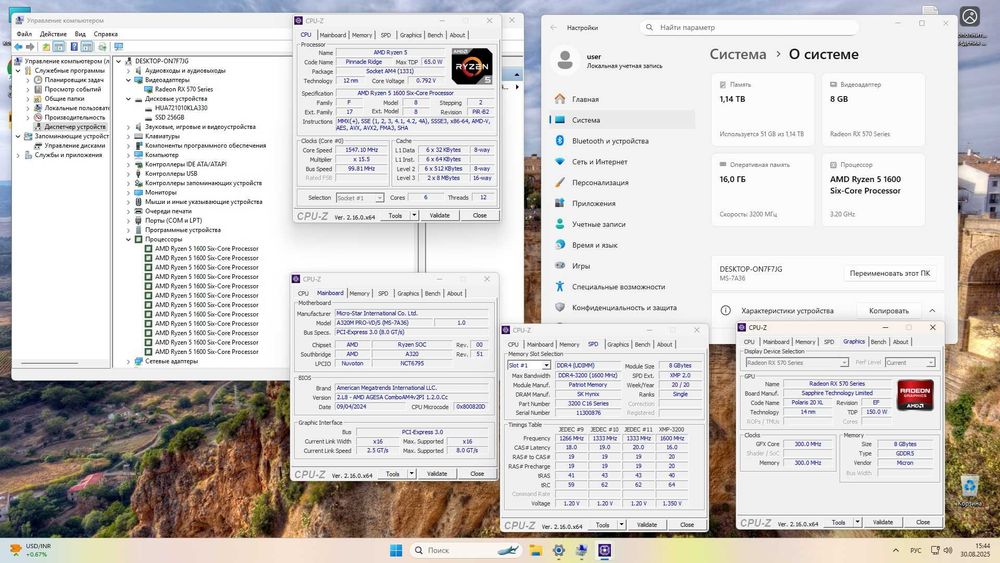This screenshot has width=1000, height=563.
Task: Select Radeon RX 570 Series in device tree
Action: [x=184, y=89]
